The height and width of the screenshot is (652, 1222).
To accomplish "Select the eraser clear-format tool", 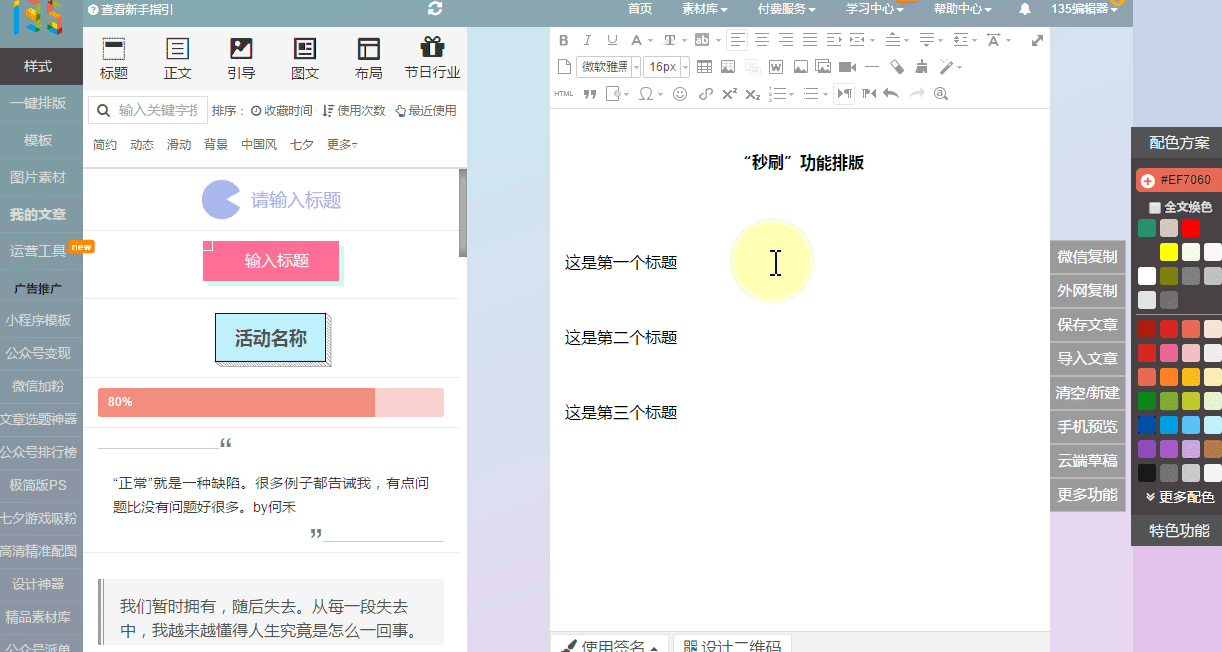I will coord(896,67).
